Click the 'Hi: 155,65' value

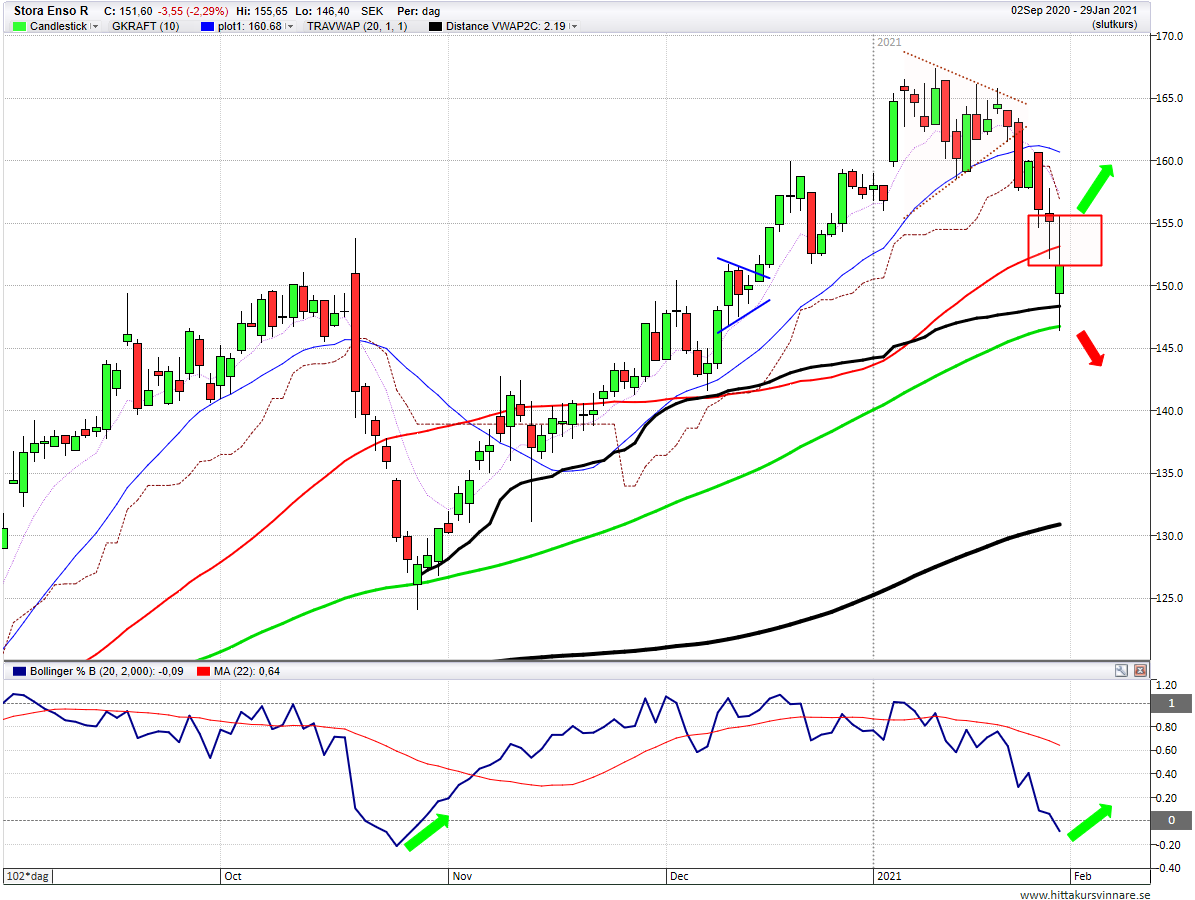tap(261, 11)
